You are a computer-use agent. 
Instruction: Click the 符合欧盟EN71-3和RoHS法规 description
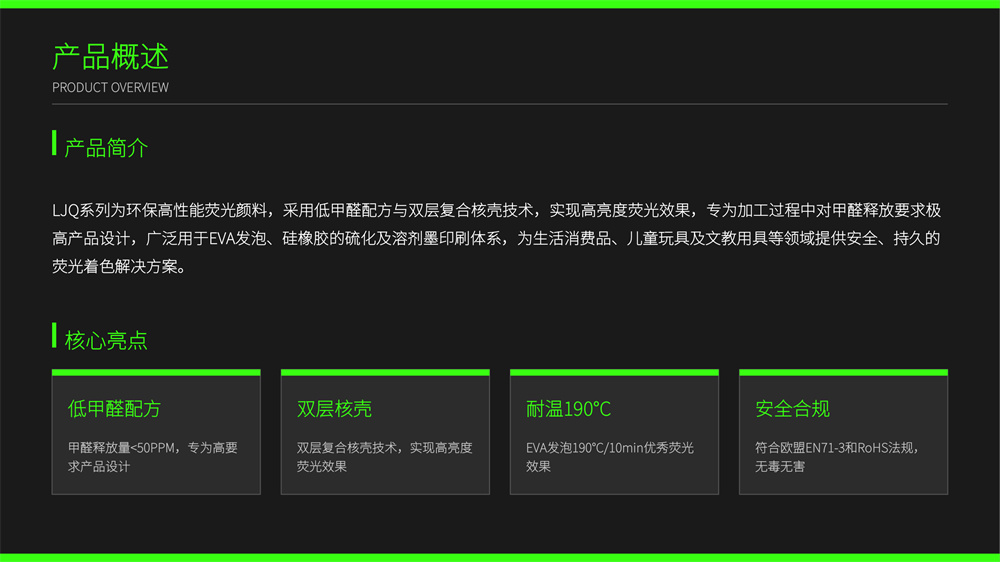click(837, 457)
